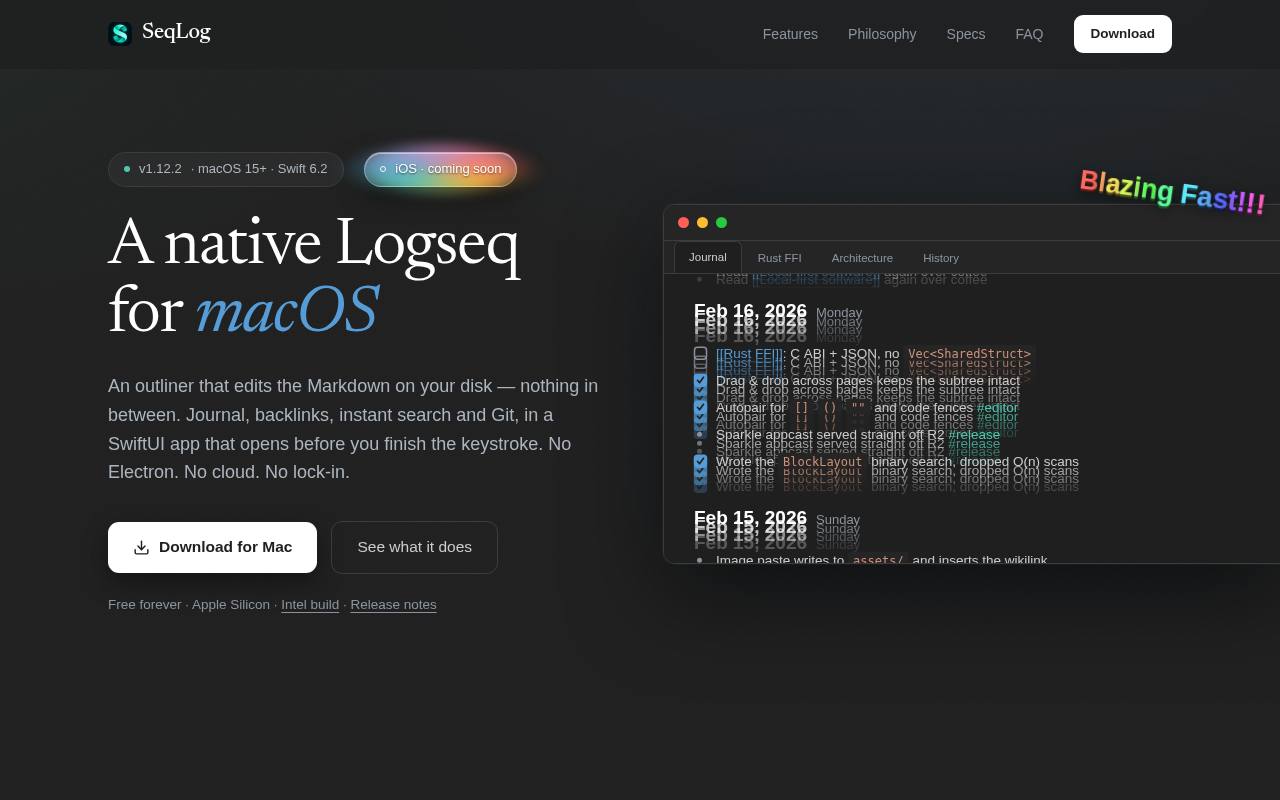Open the Intel build link
The height and width of the screenshot is (800, 1280).
(x=310, y=605)
